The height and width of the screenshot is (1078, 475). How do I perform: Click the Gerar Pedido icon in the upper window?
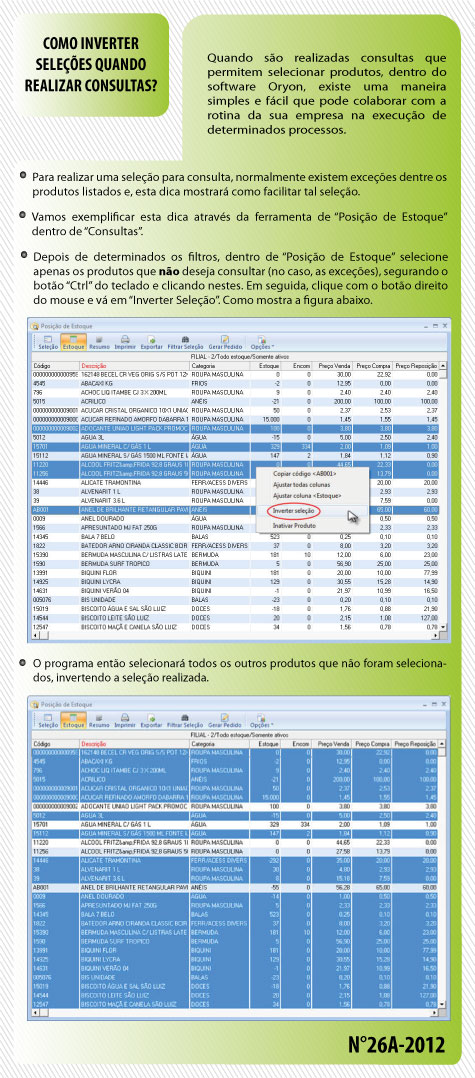tap(225, 342)
